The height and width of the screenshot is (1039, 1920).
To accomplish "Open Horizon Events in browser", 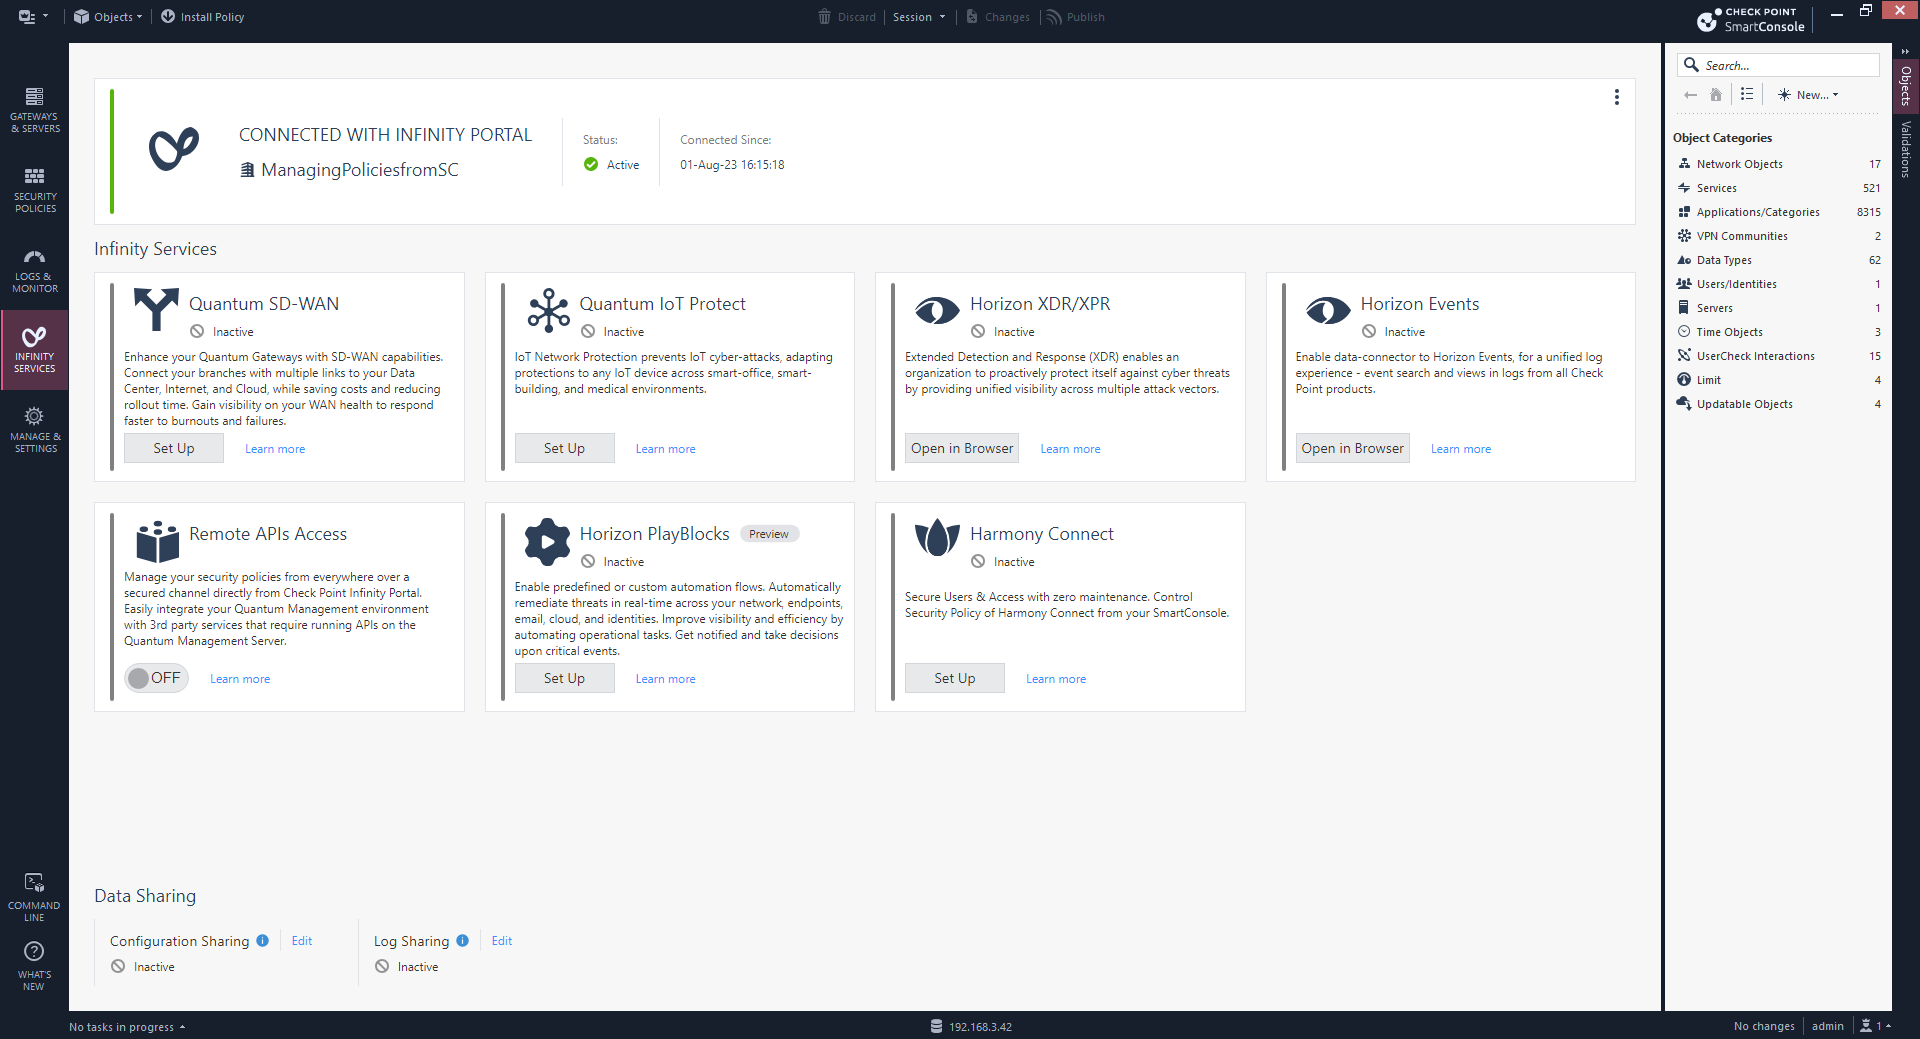I will pyautogui.click(x=1352, y=448).
